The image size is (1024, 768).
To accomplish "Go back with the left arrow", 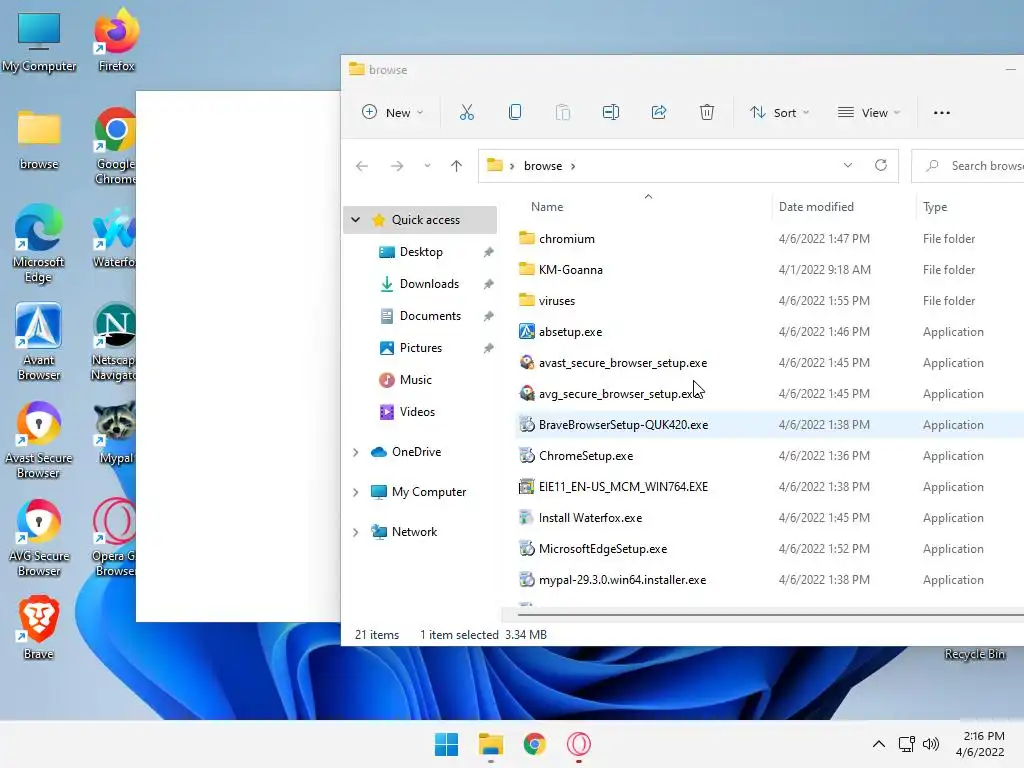I will click(x=362, y=166).
